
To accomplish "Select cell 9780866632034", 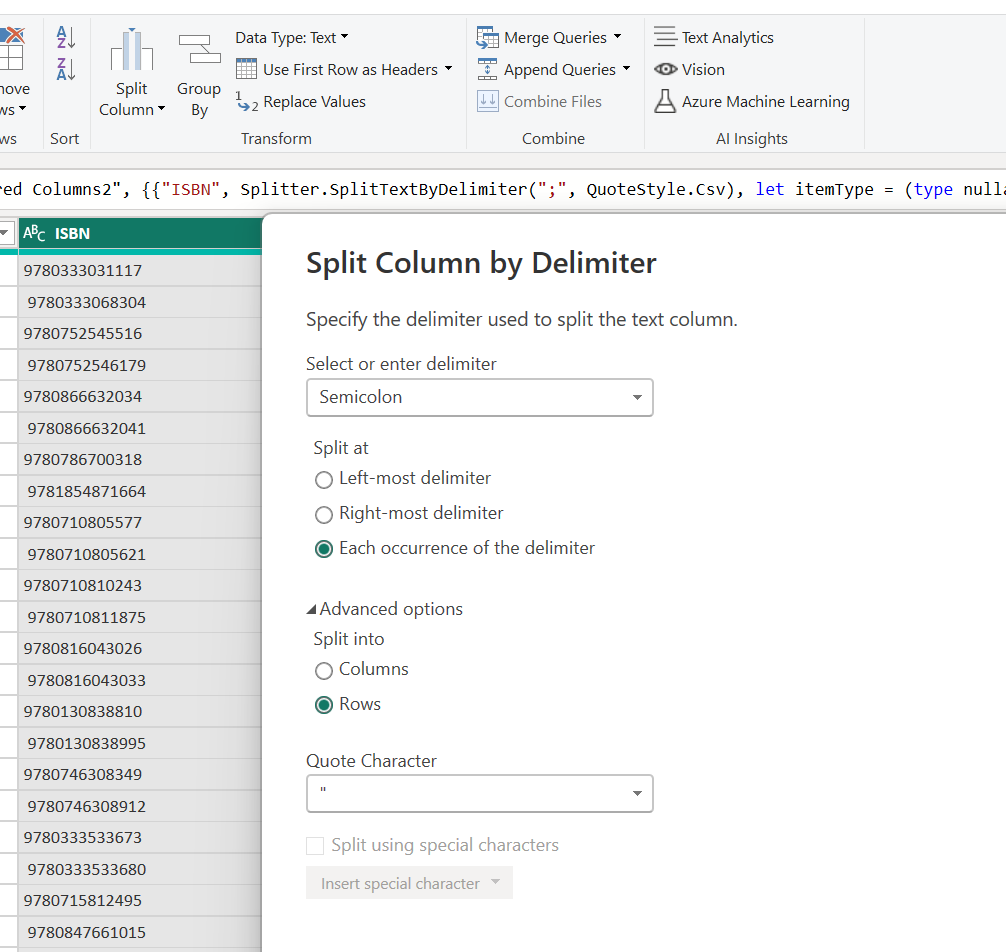I will tap(140, 396).
